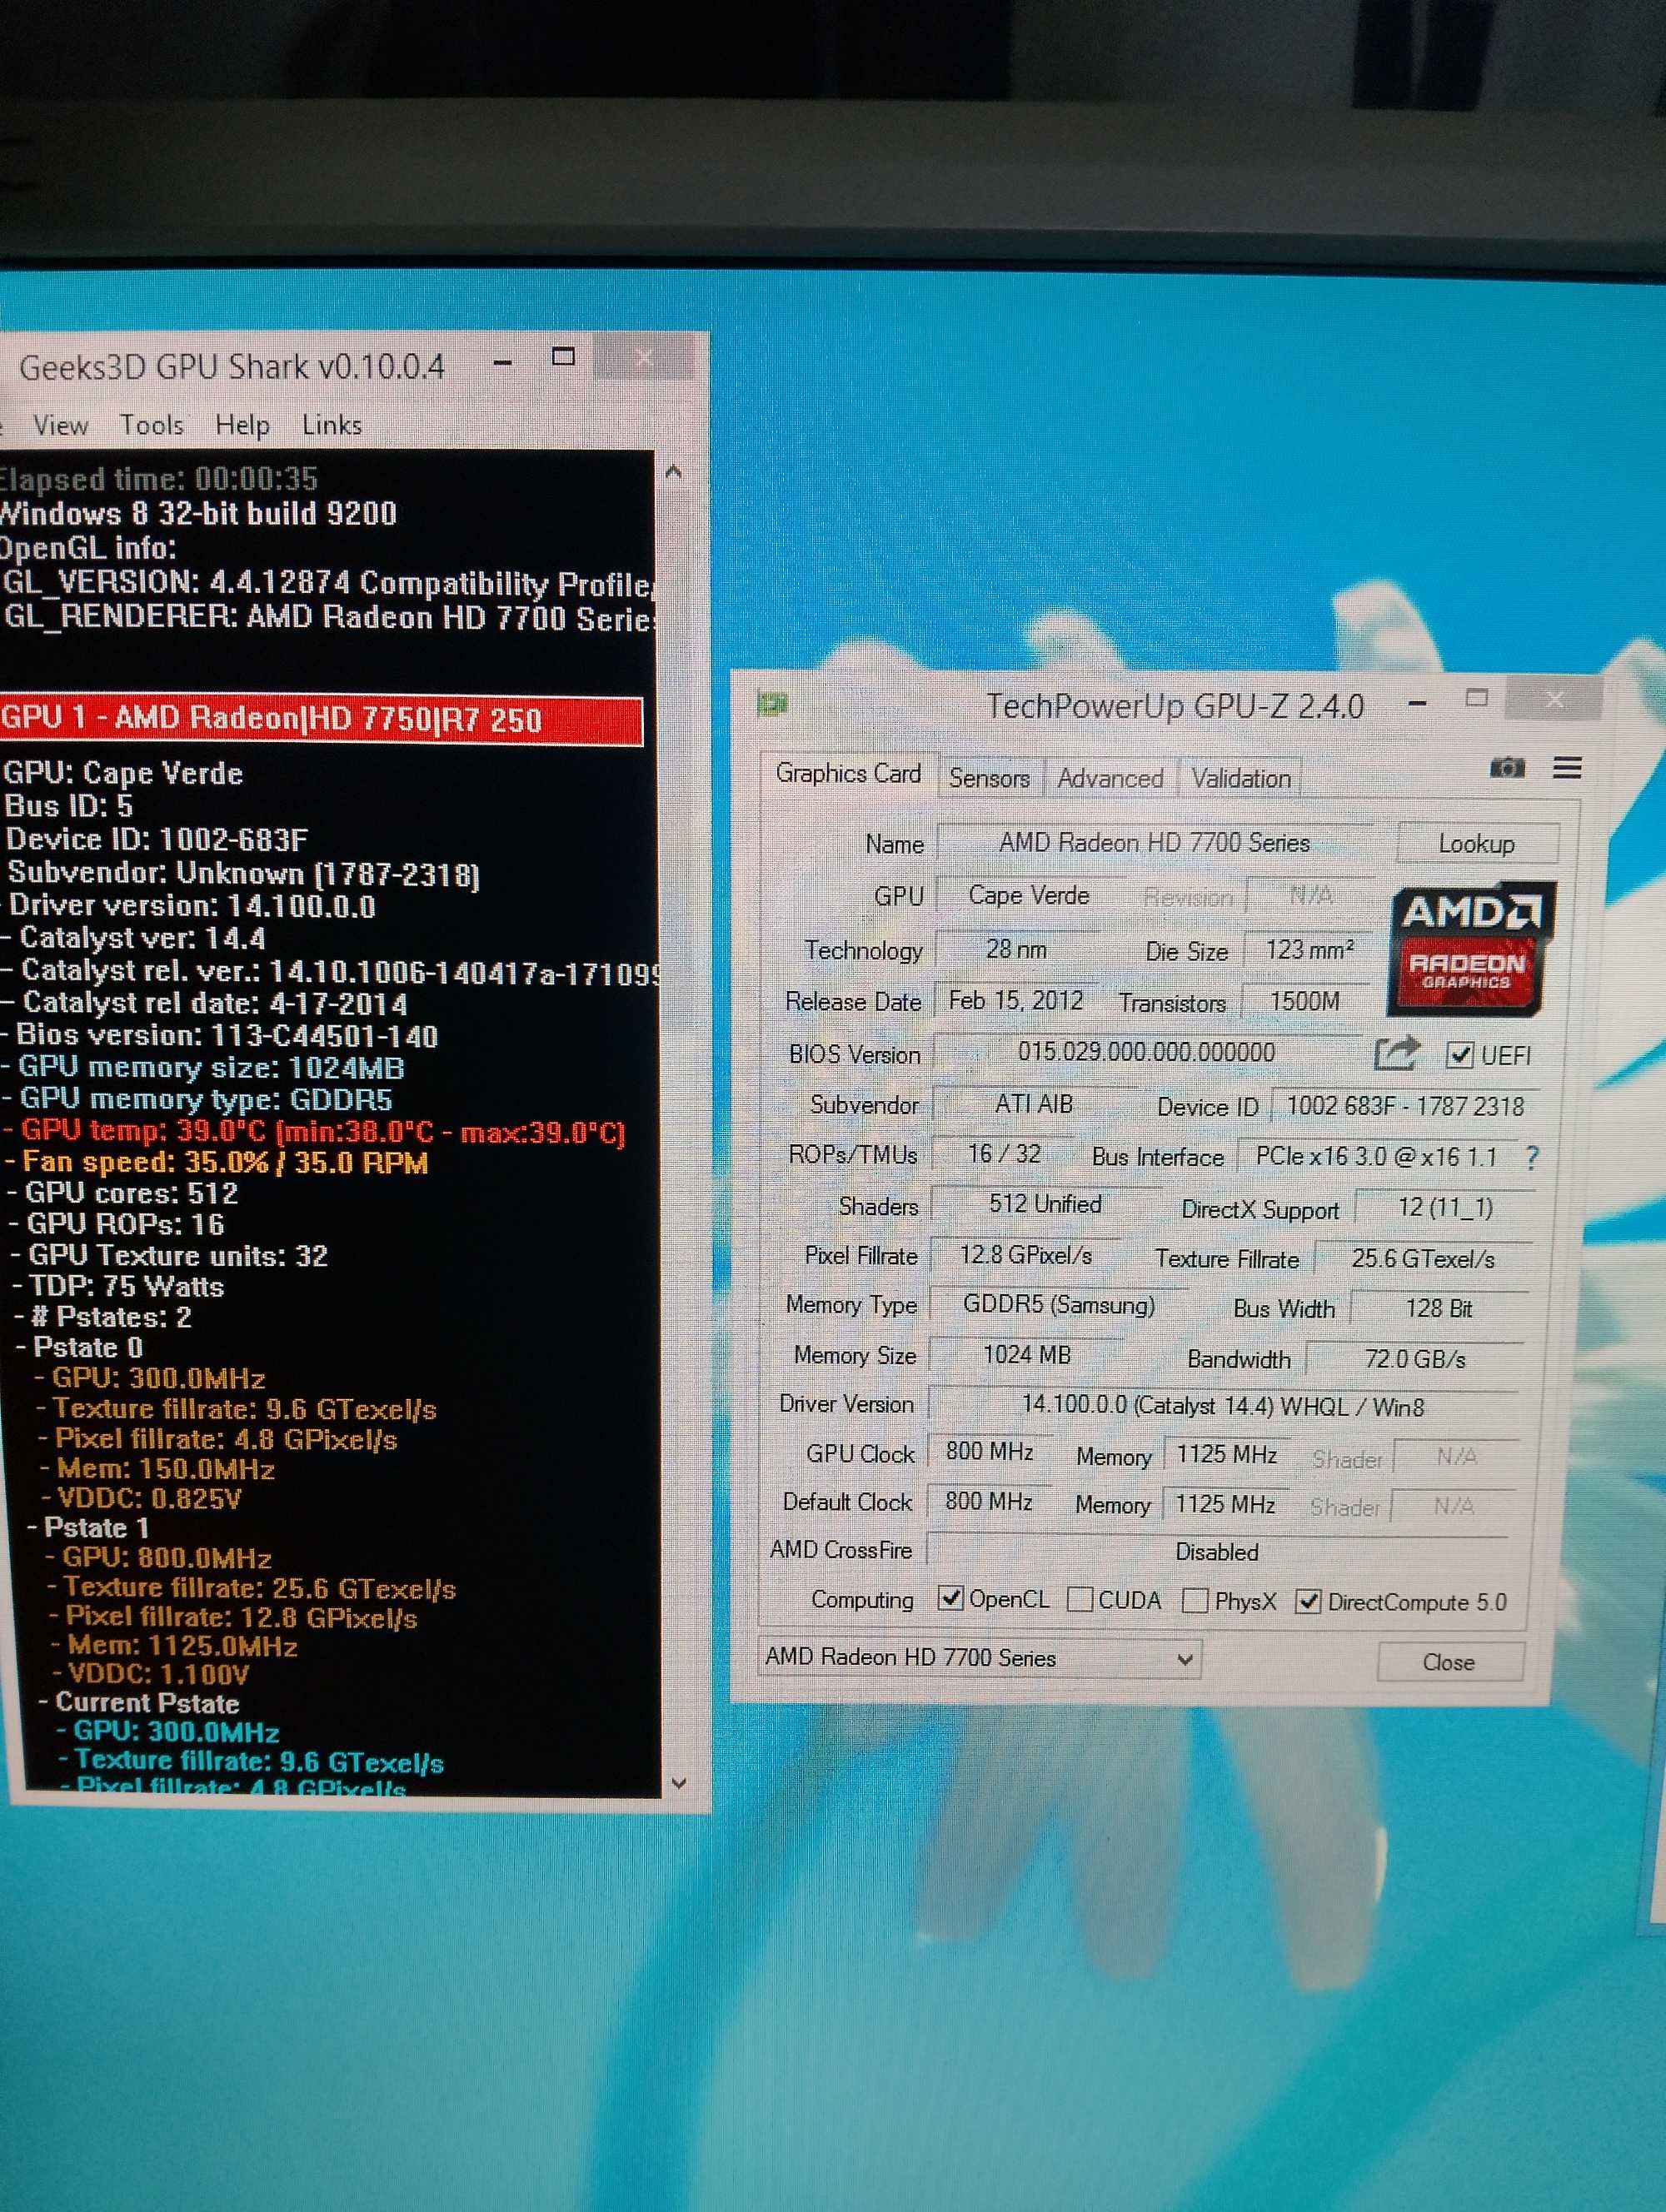Click the AMD CrossFire 'Disabled' field

pyautogui.click(x=1217, y=1552)
